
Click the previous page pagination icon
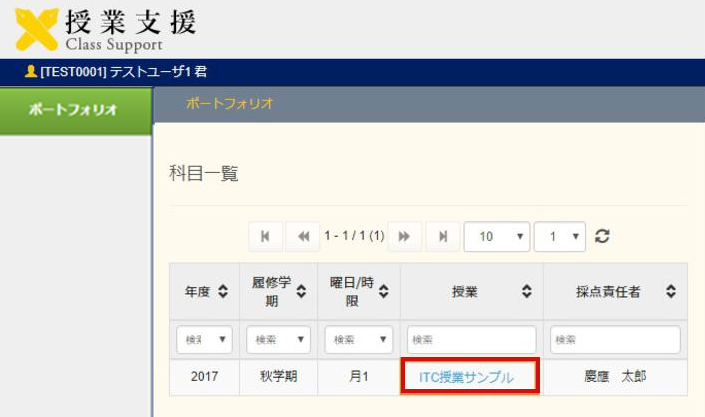click(301, 237)
